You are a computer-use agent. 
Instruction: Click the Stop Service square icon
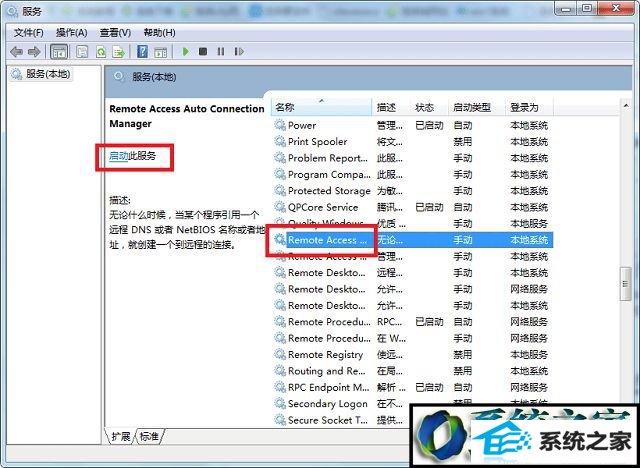coord(203,52)
